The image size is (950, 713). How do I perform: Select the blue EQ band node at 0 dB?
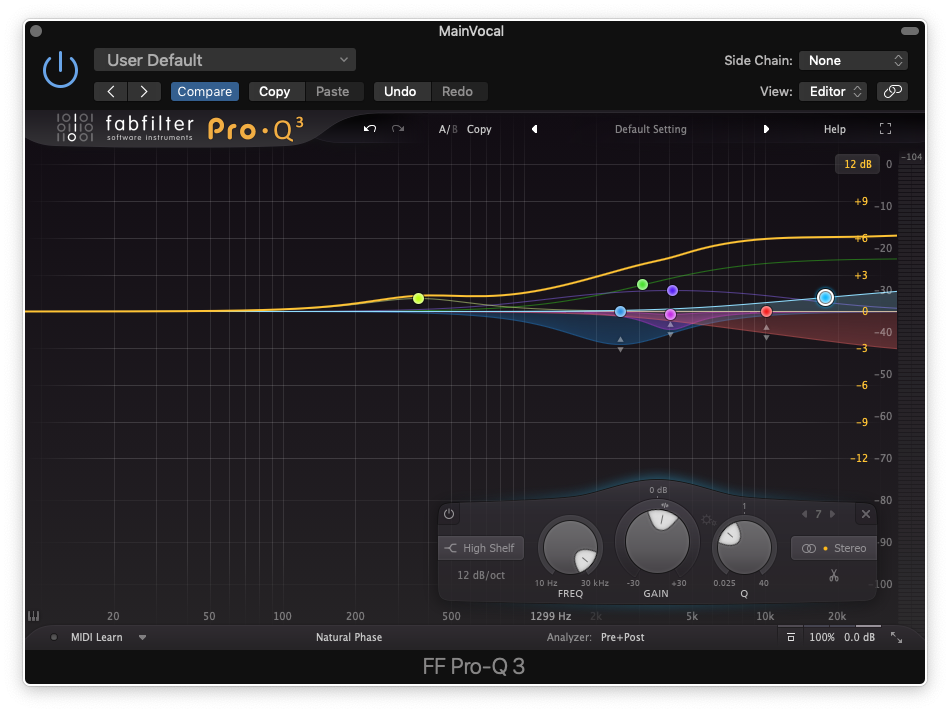click(620, 311)
